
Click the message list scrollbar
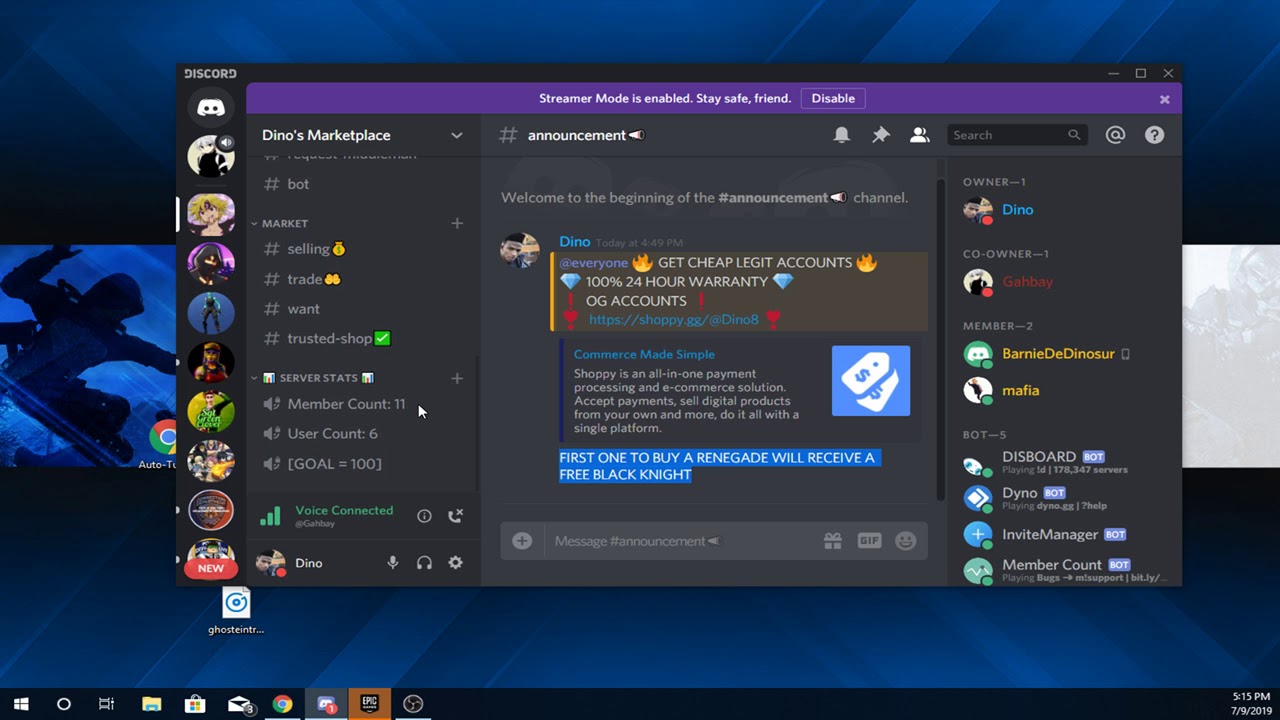coord(939,338)
